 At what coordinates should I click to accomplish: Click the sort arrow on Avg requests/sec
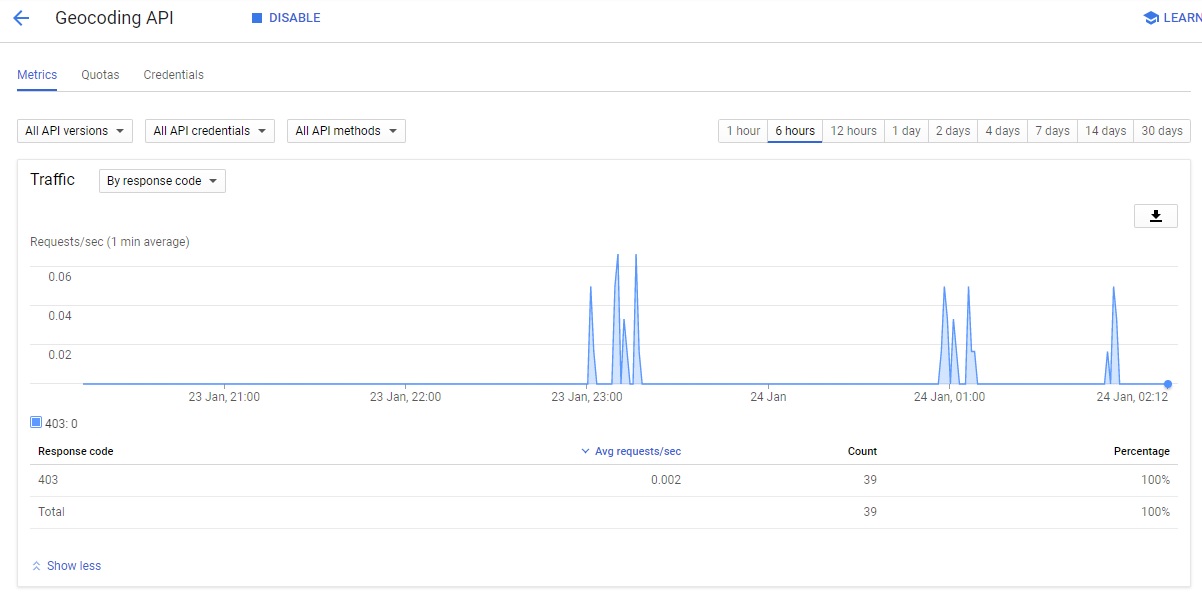(584, 451)
